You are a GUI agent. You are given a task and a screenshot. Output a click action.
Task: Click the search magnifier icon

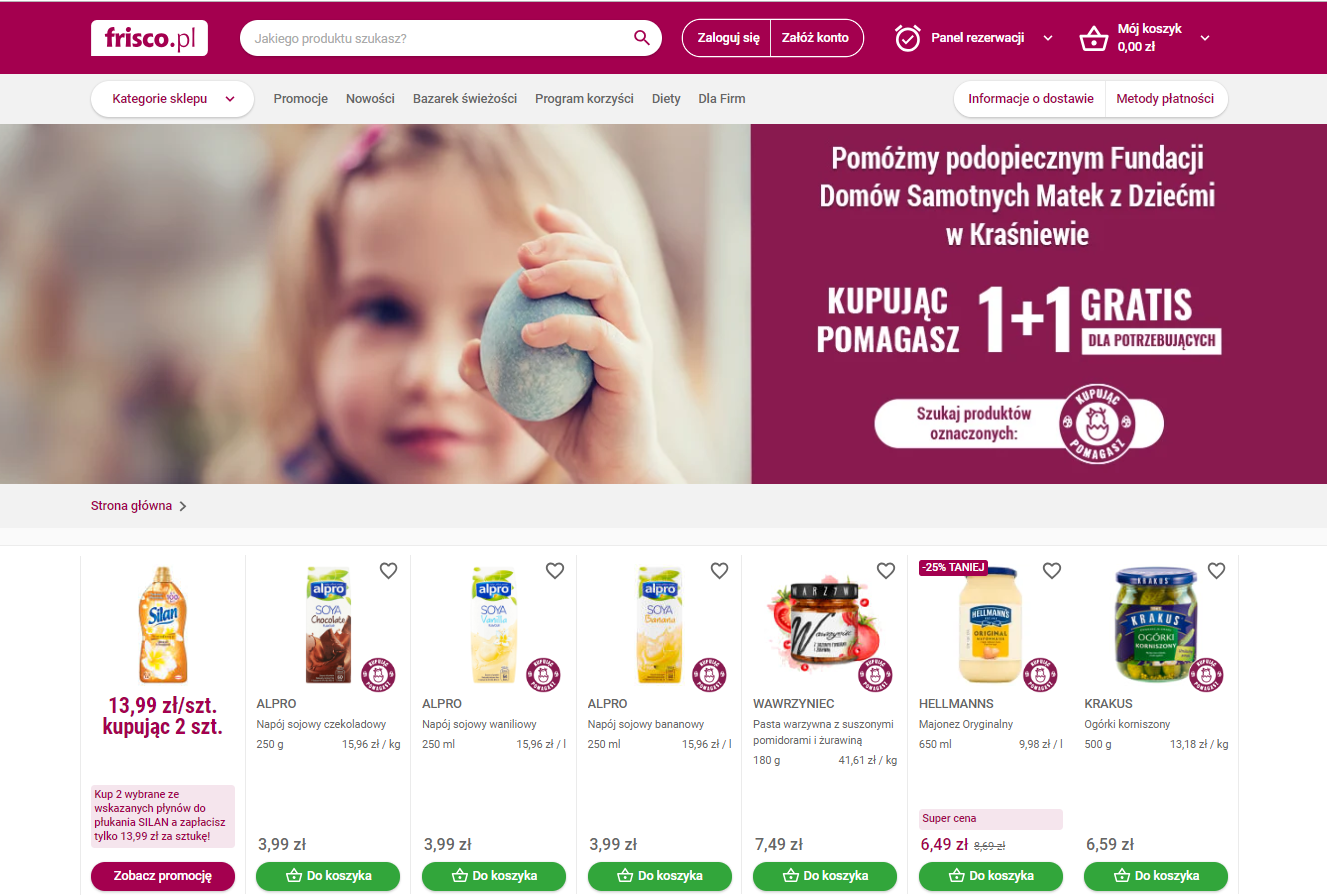click(x=642, y=38)
